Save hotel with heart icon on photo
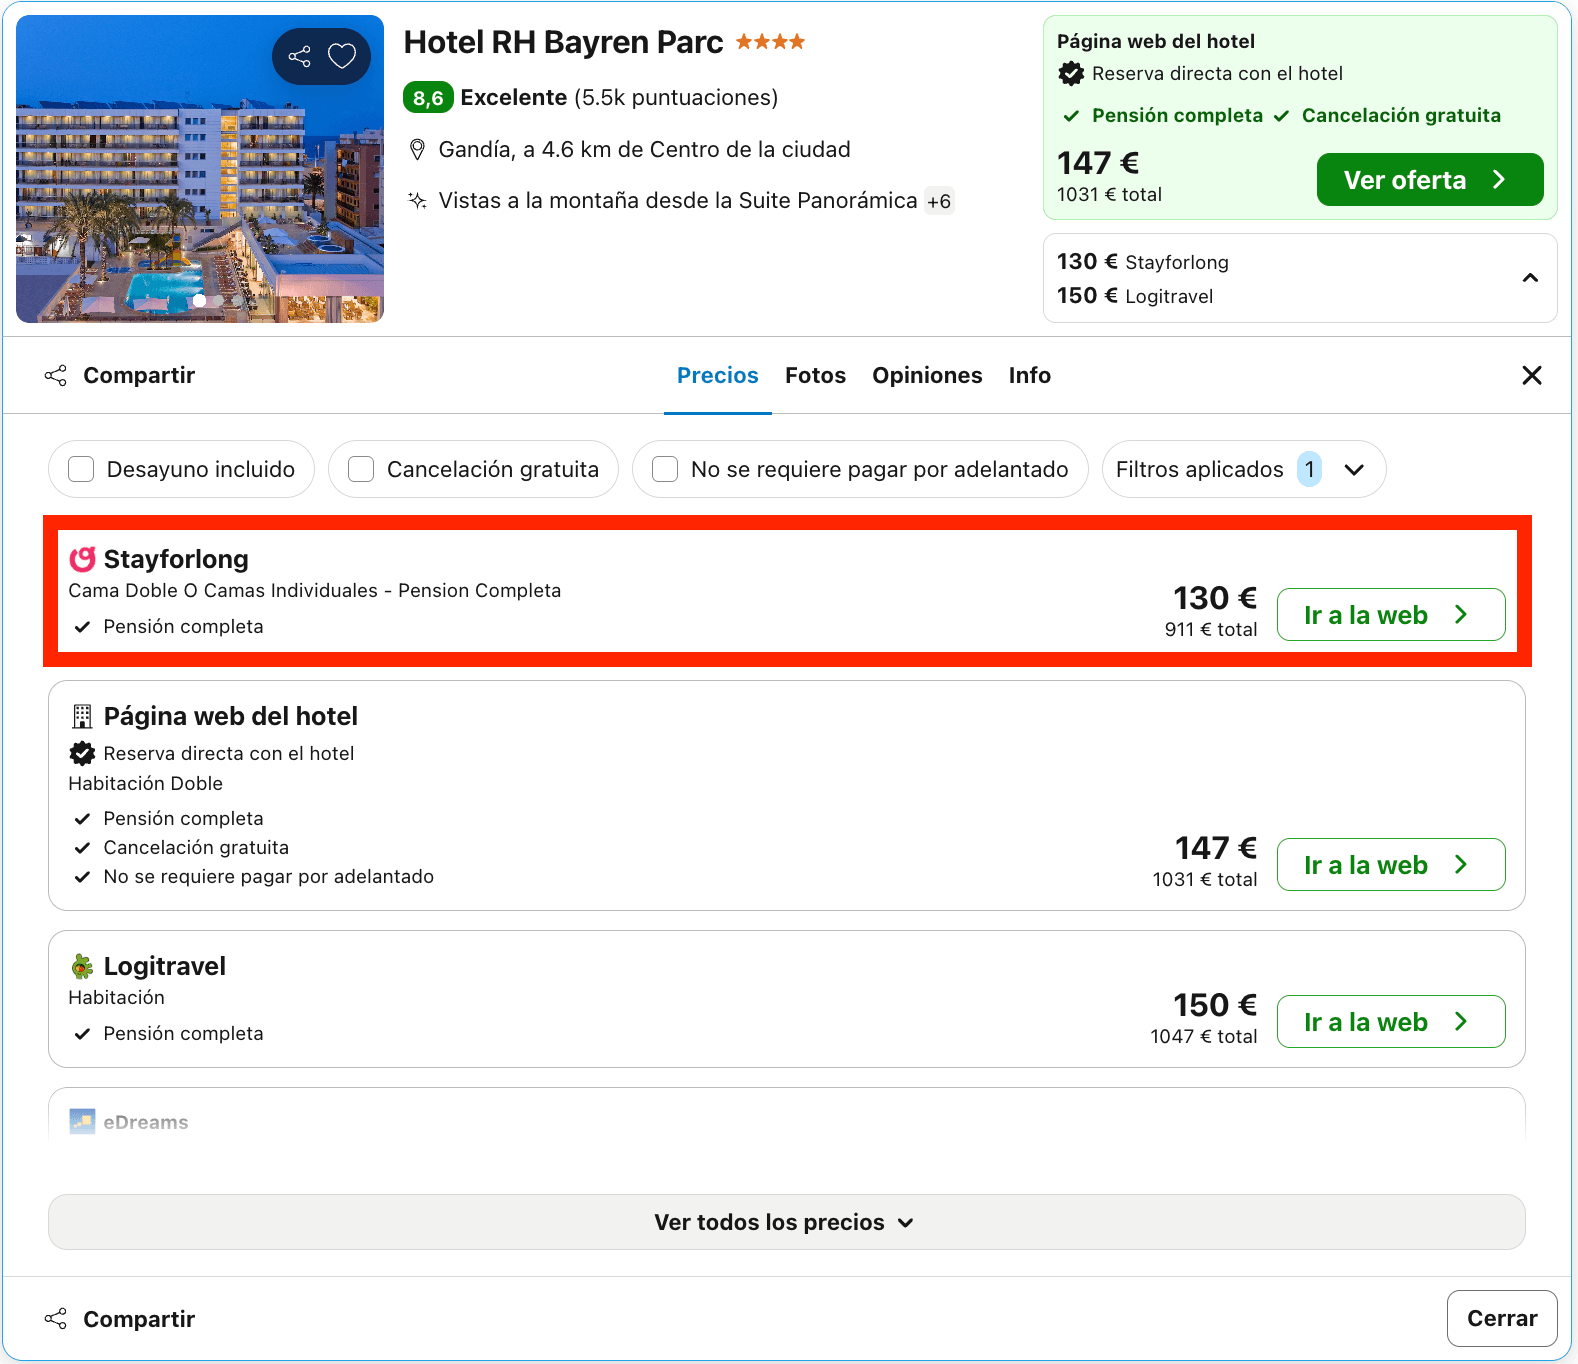The image size is (1578, 1364). pos(342,56)
